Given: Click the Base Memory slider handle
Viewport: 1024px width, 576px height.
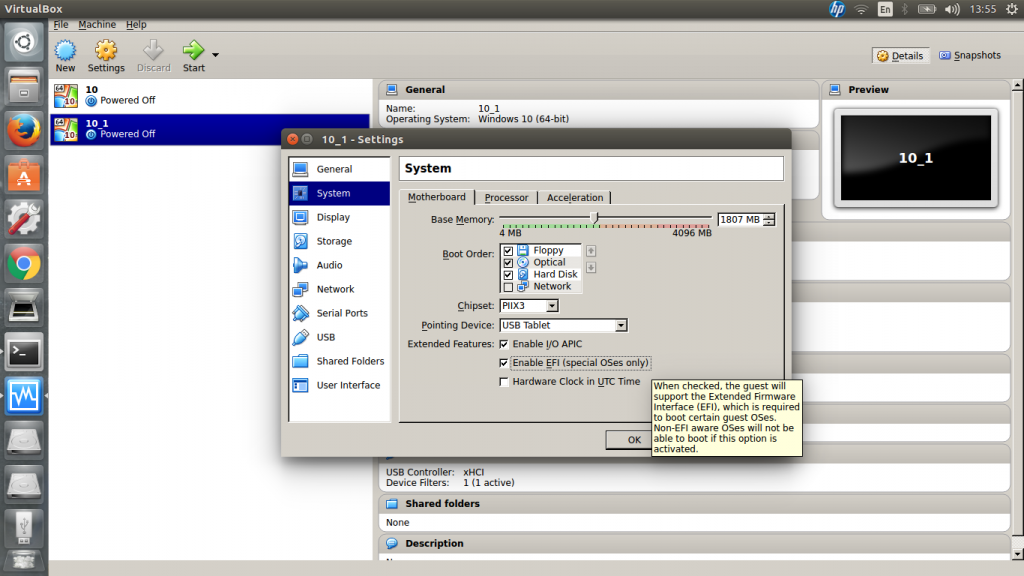Looking at the screenshot, I should pyautogui.click(x=595, y=217).
